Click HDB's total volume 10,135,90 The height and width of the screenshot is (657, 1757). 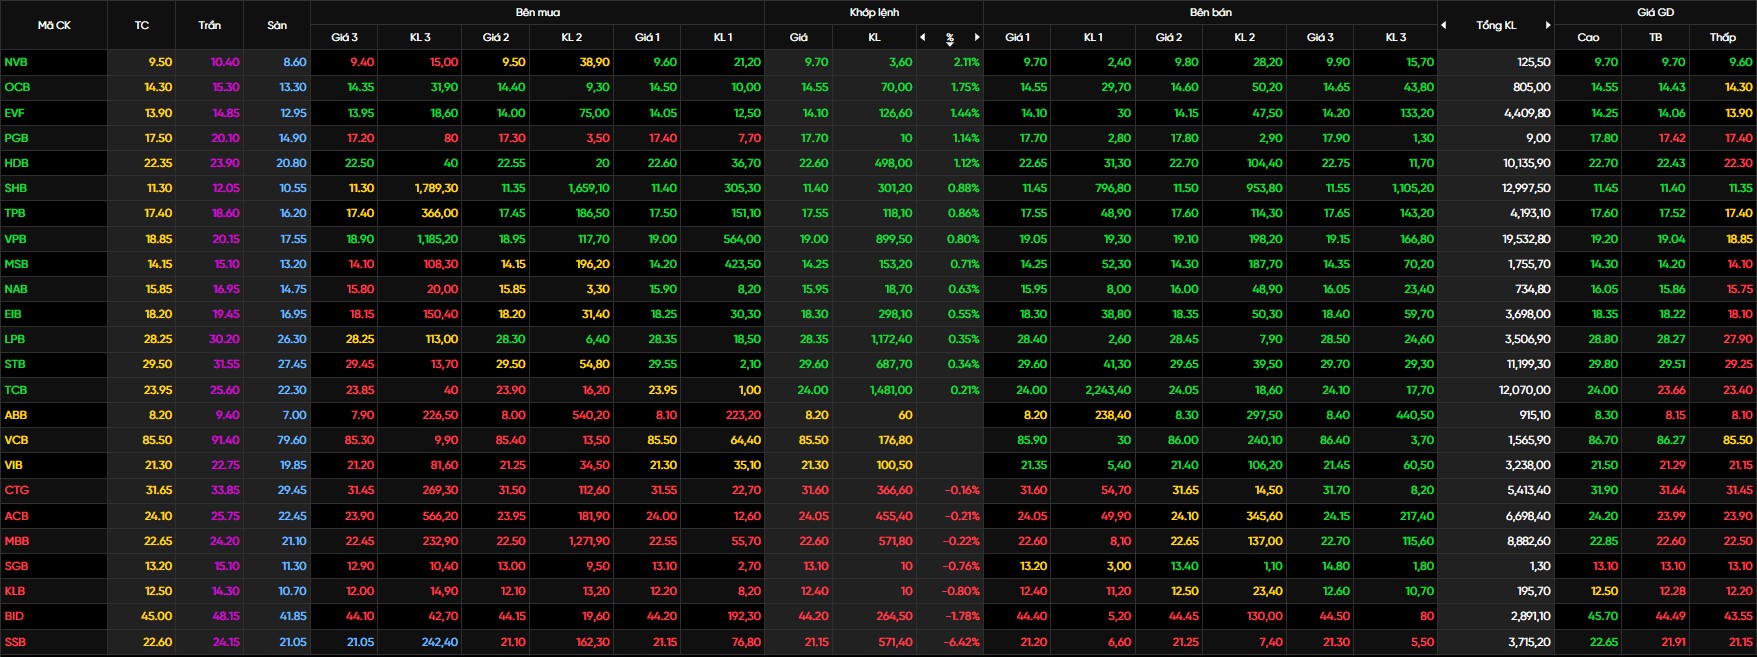[x=1526, y=163]
